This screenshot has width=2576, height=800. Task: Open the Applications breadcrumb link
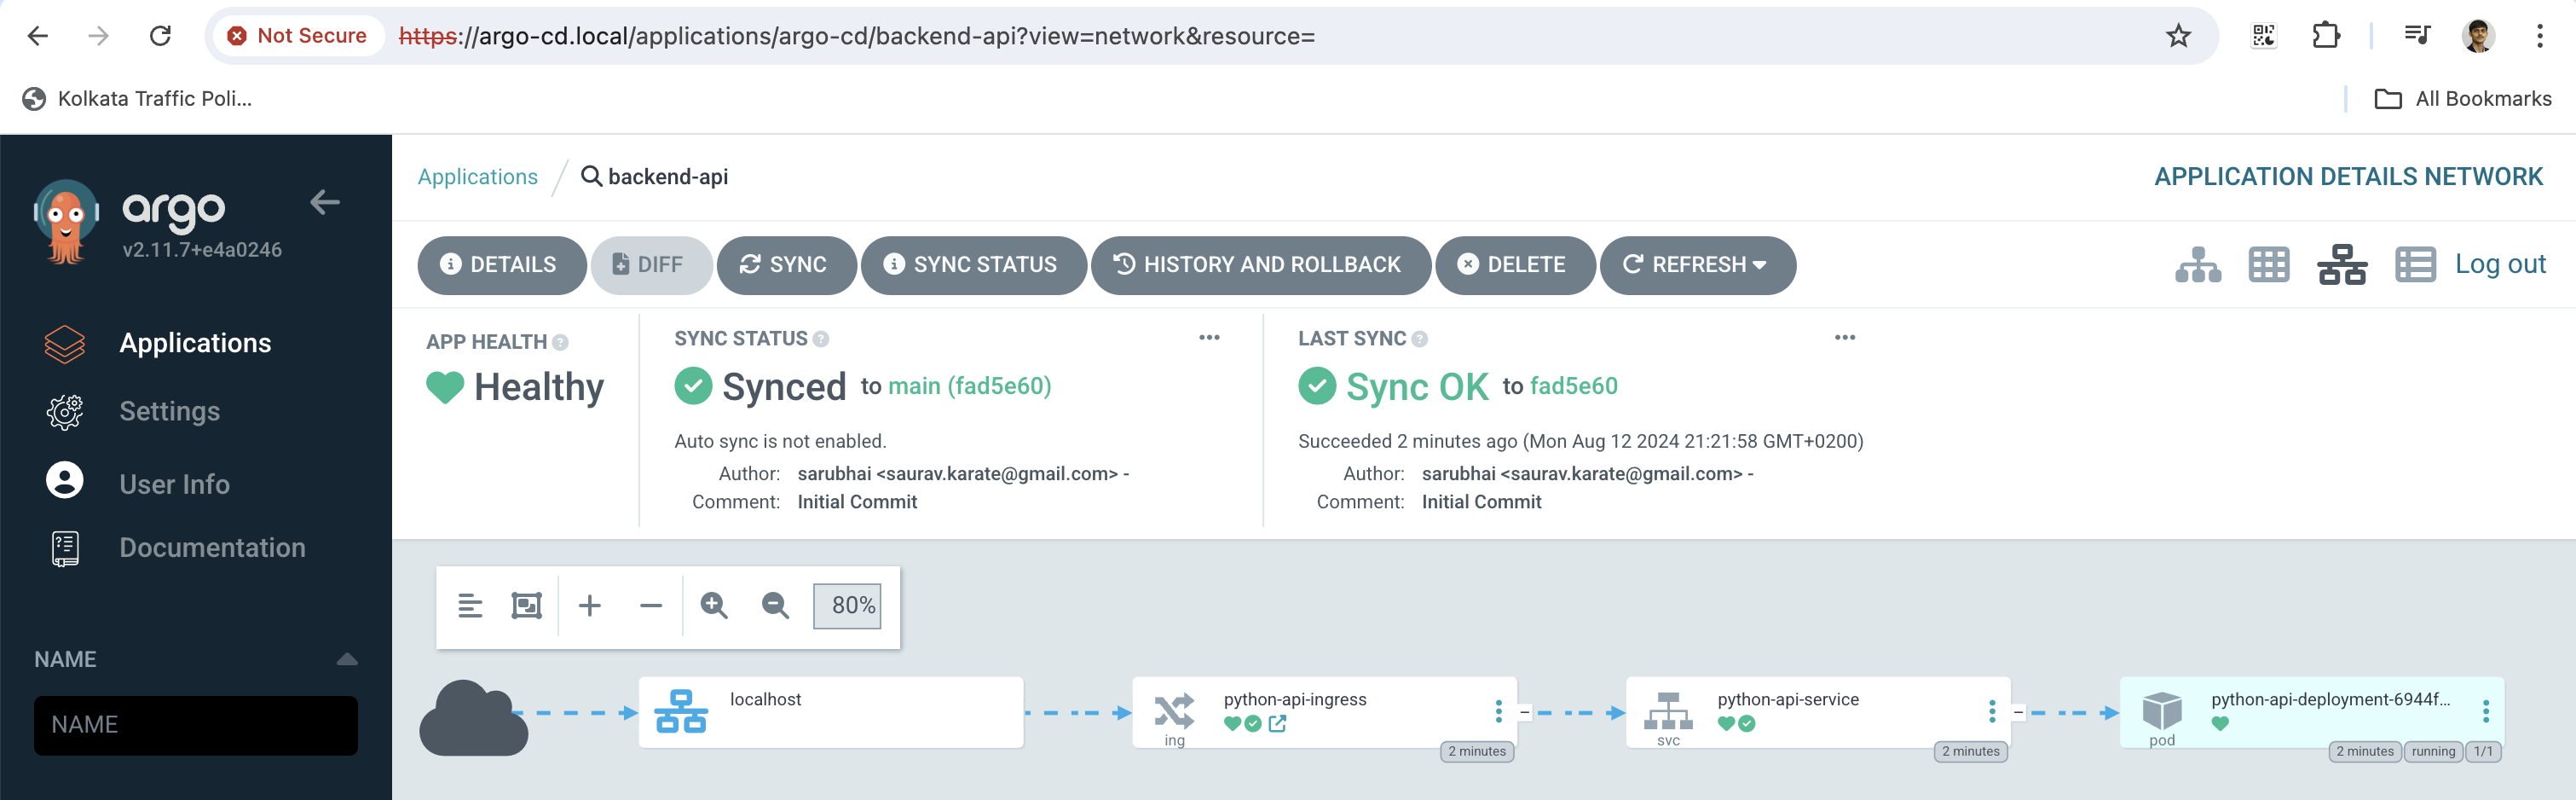point(477,177)
